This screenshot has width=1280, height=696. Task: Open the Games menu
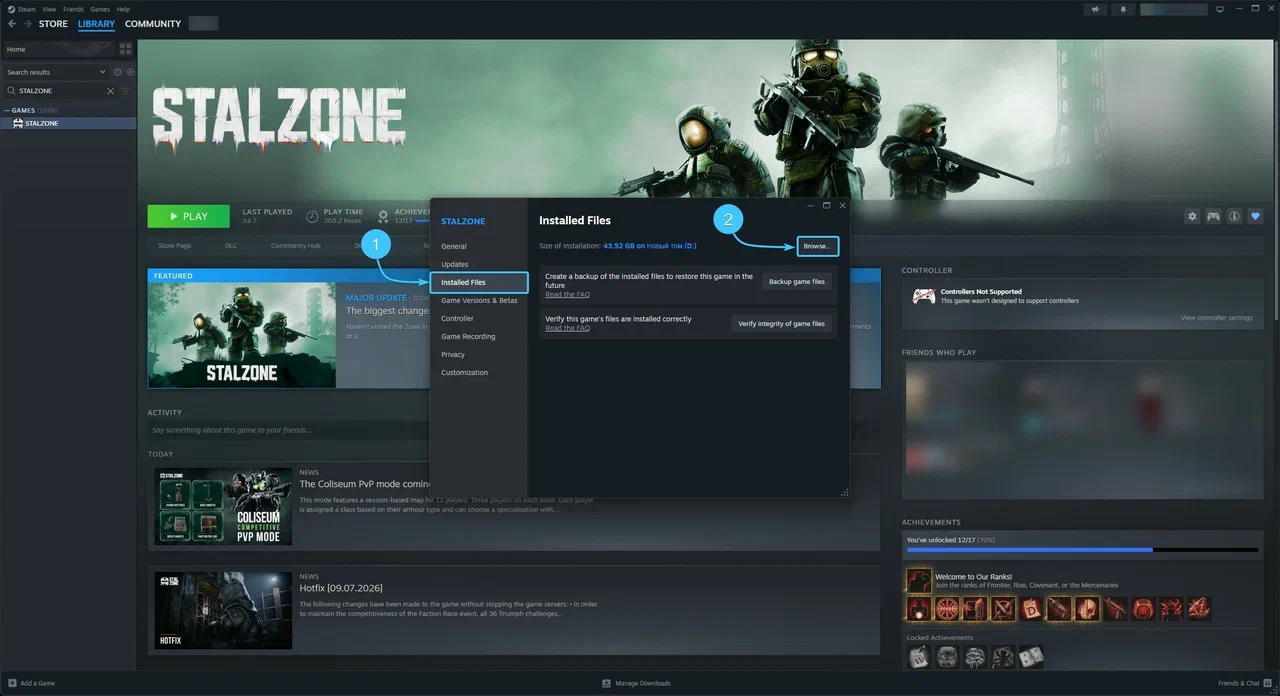100,9
